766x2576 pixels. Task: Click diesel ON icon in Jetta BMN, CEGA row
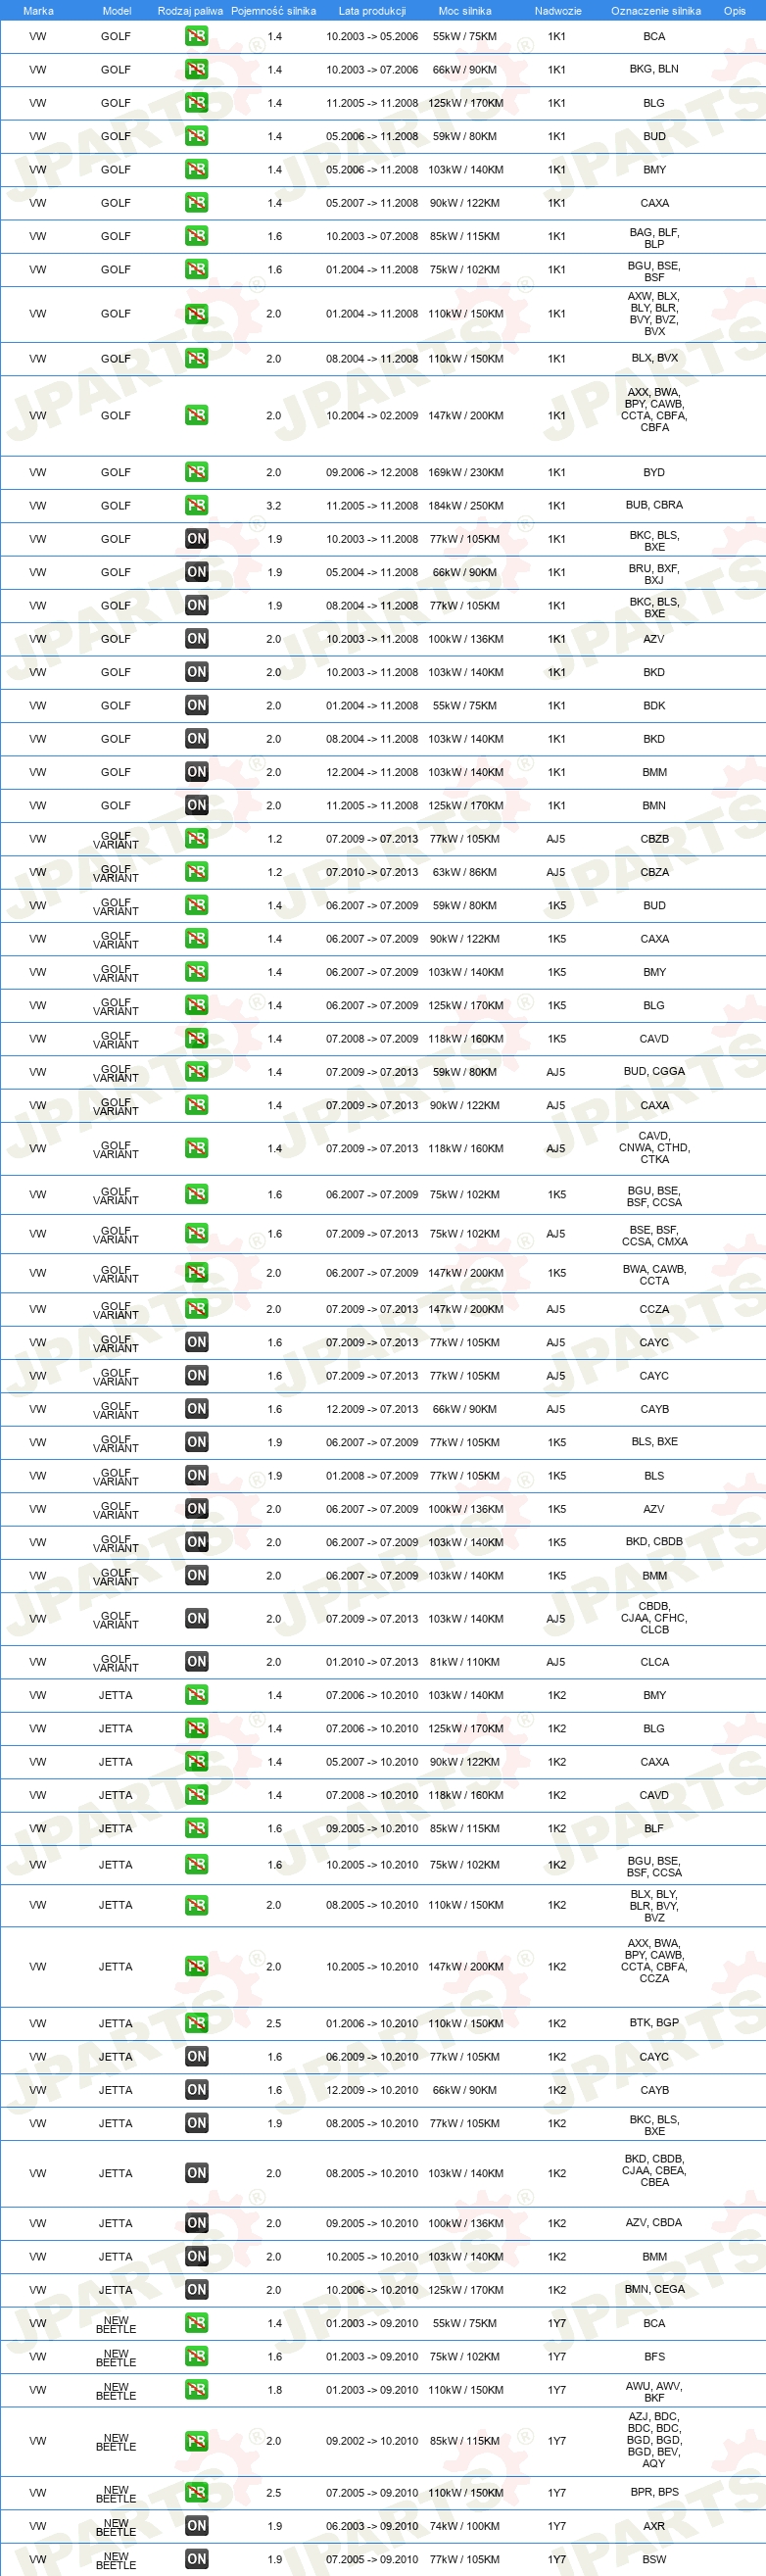197,2290
